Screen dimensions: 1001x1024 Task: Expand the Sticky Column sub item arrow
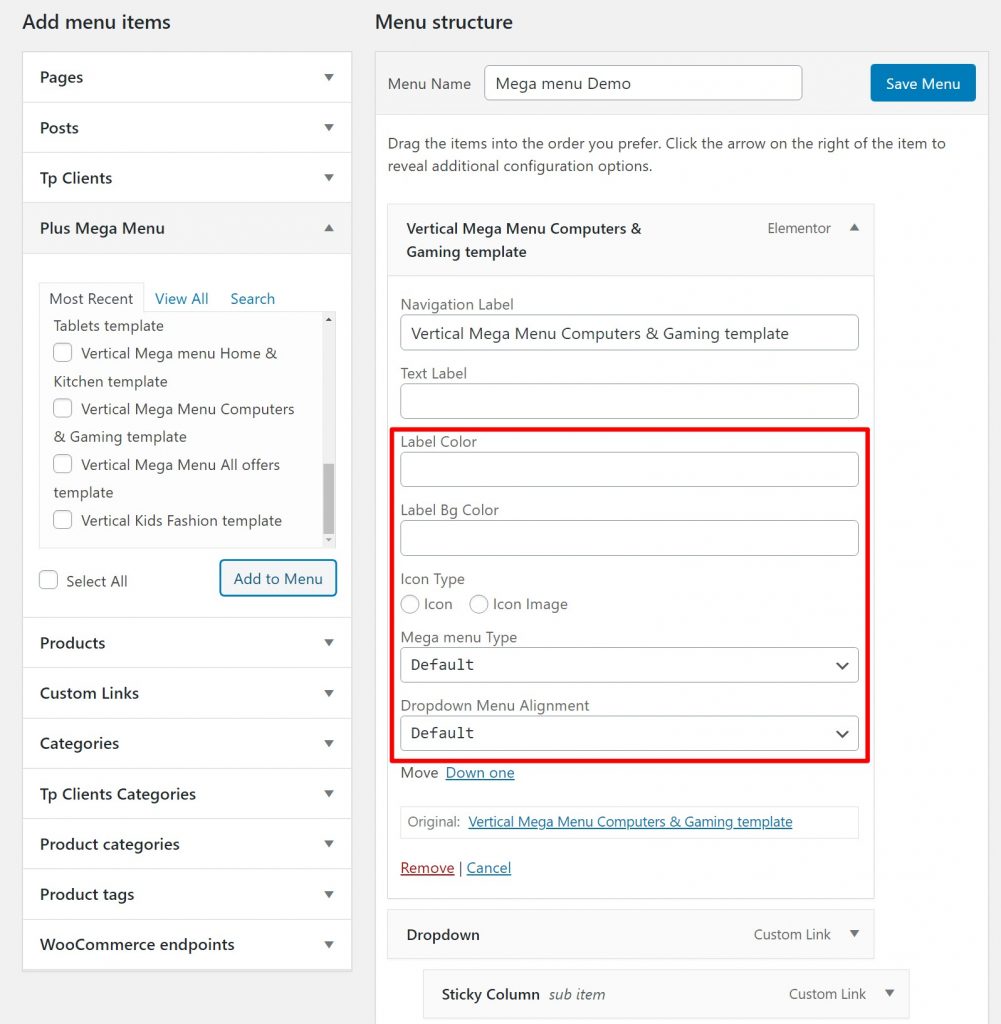889,994
